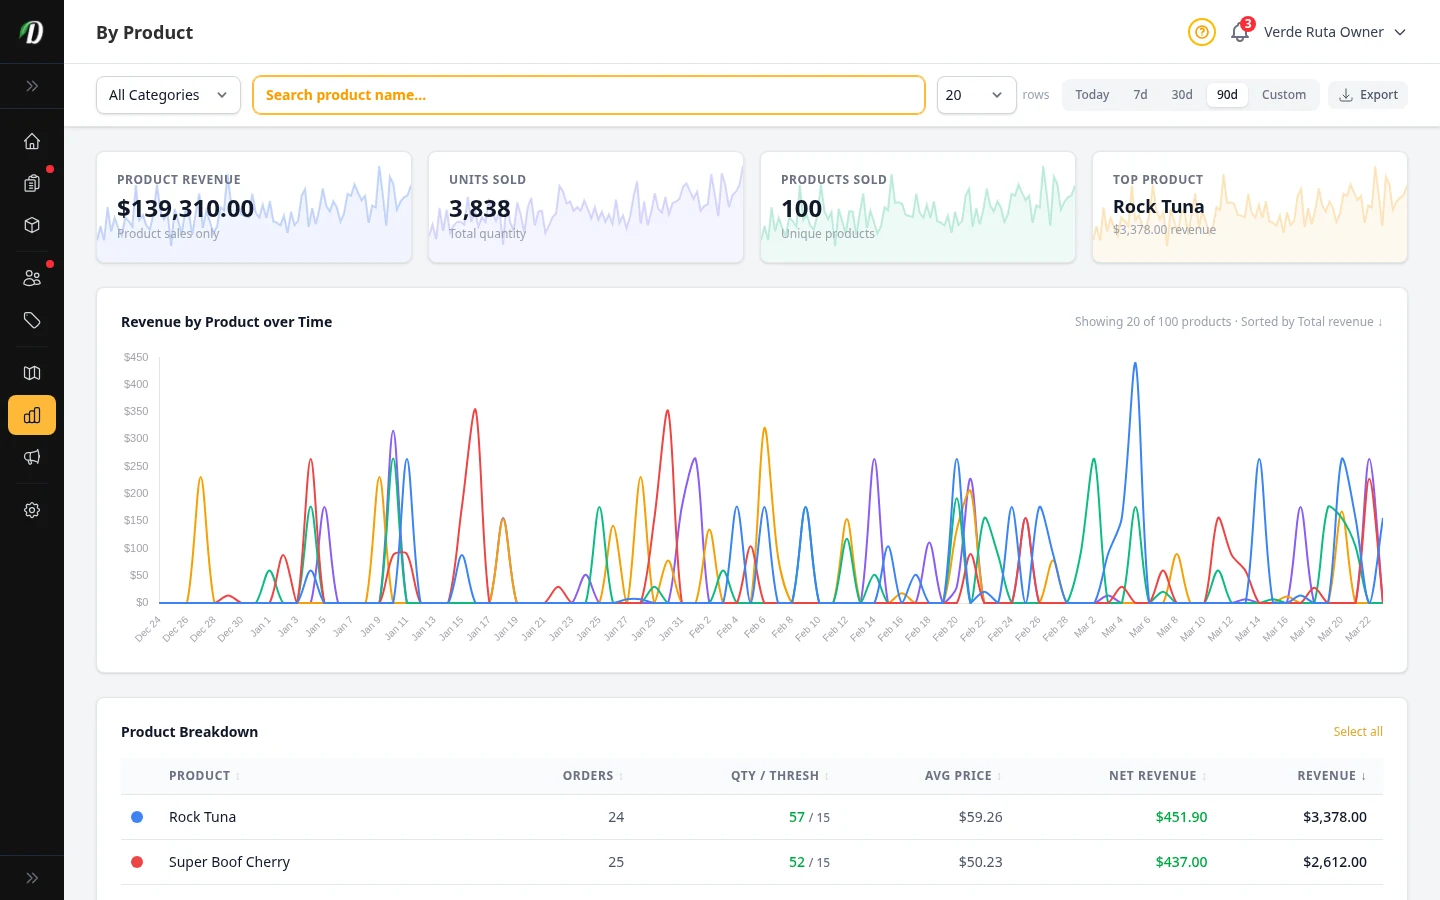
Task: Click the Export button
Action: pyautogui.click(x=1368, y=94)
